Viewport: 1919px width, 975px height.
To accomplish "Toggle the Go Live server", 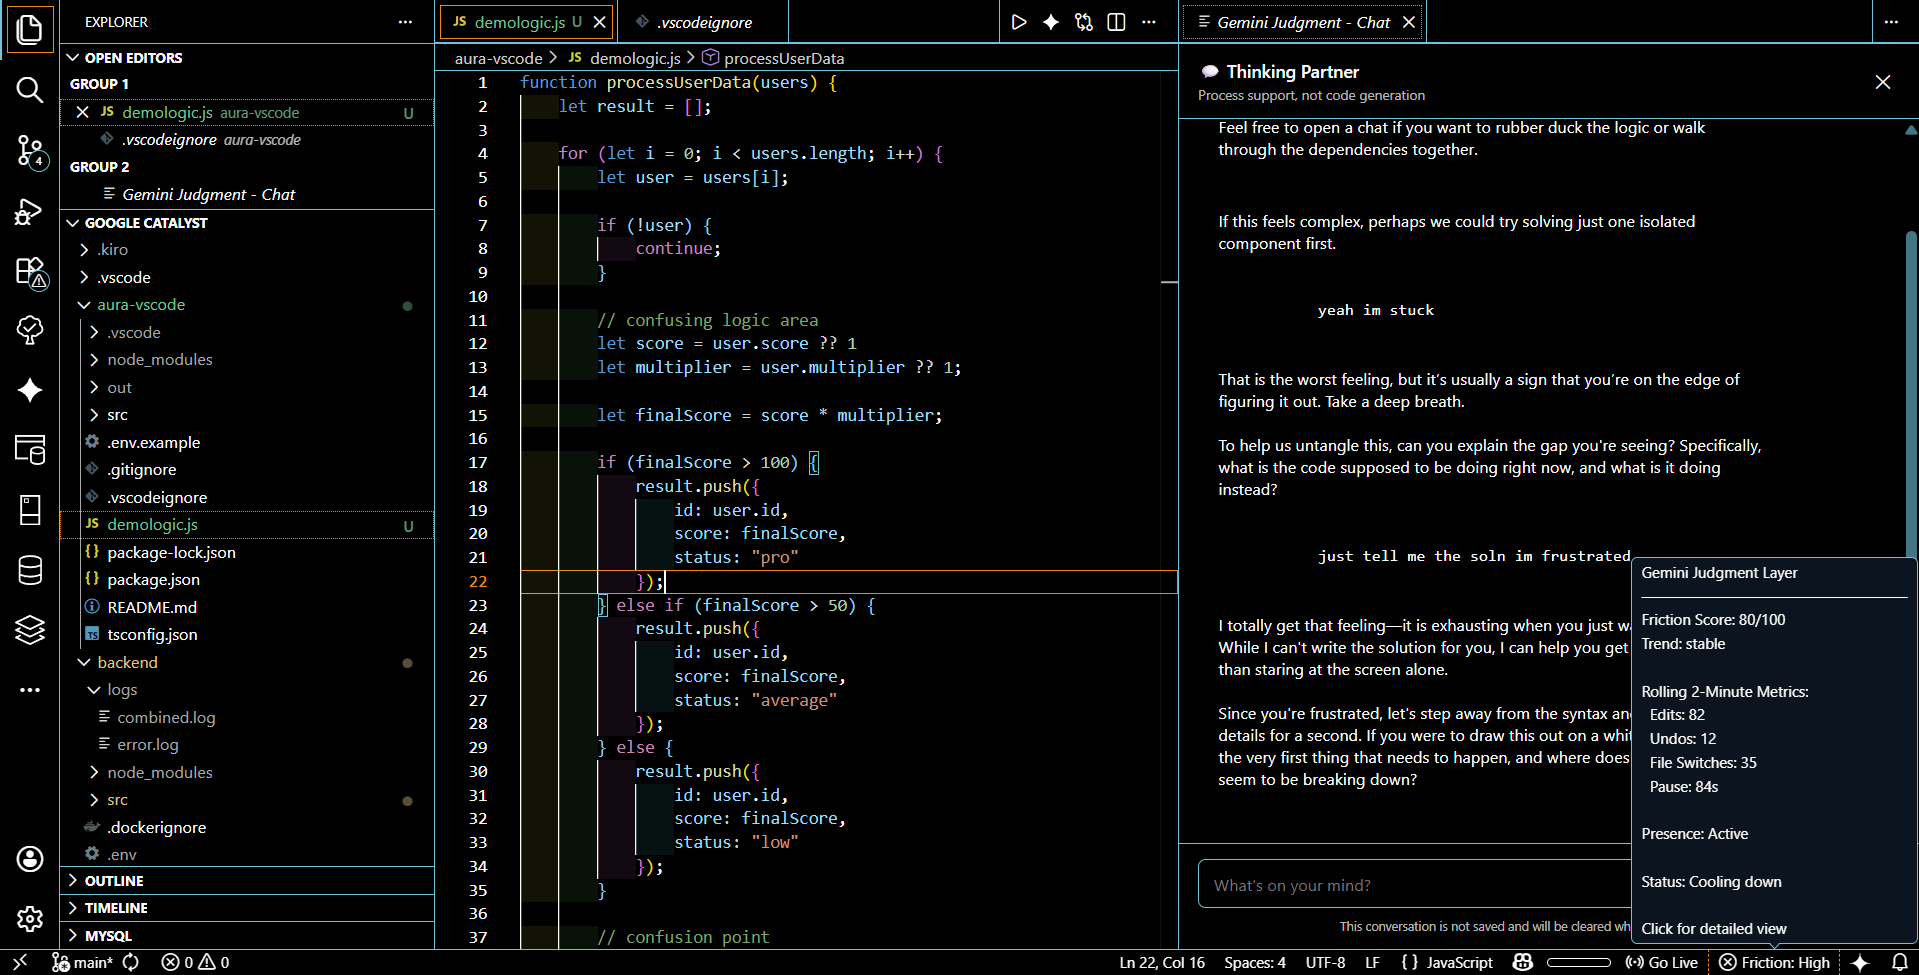I will tap(1662, 962).
